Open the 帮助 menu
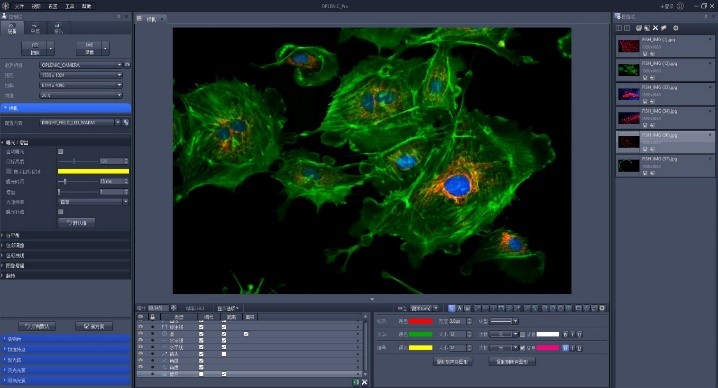718x388 pixels. pos(86,6)
